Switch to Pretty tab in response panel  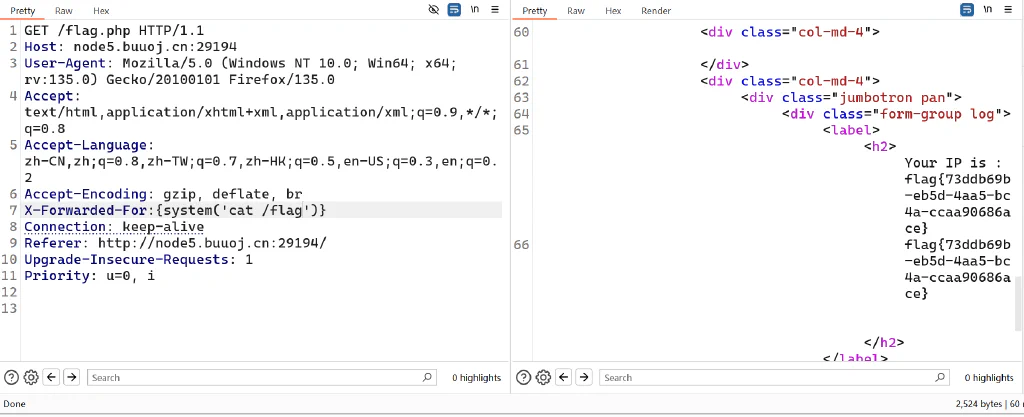click(x=535, y=10)
